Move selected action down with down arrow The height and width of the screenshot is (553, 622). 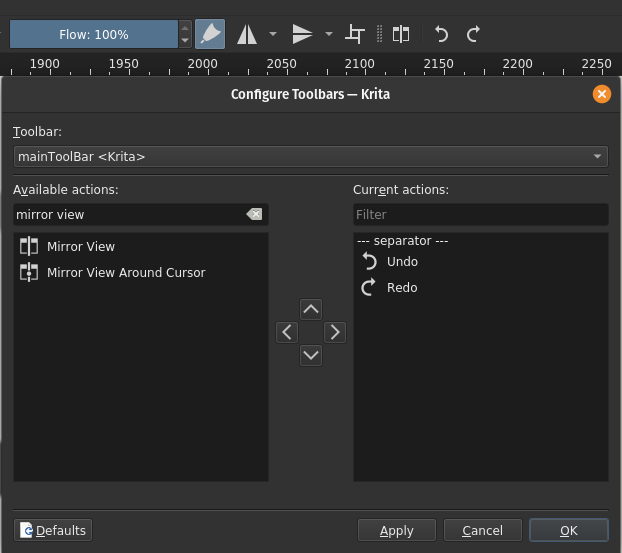click(x=311, y=355)
